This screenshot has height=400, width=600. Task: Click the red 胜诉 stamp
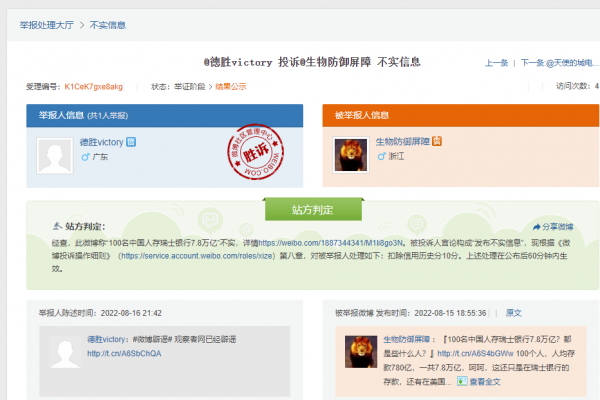coord(237,156)
